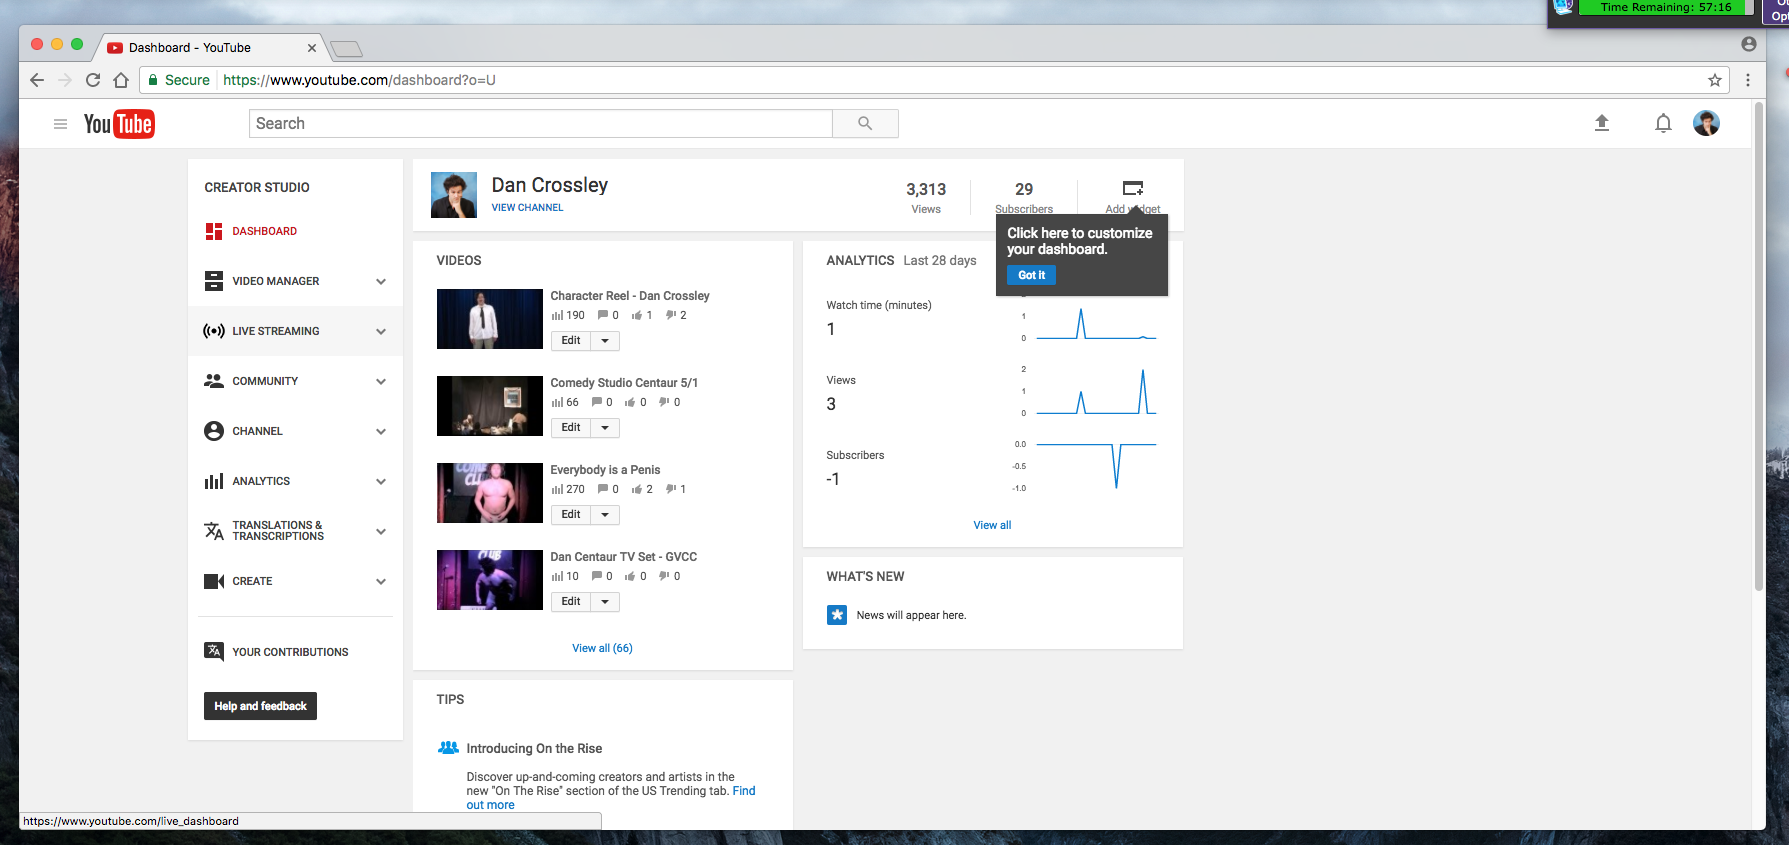Click the Live Streaming broadcast icon
The width and height of the screenshot is (1789, 845).
[214, 331]
